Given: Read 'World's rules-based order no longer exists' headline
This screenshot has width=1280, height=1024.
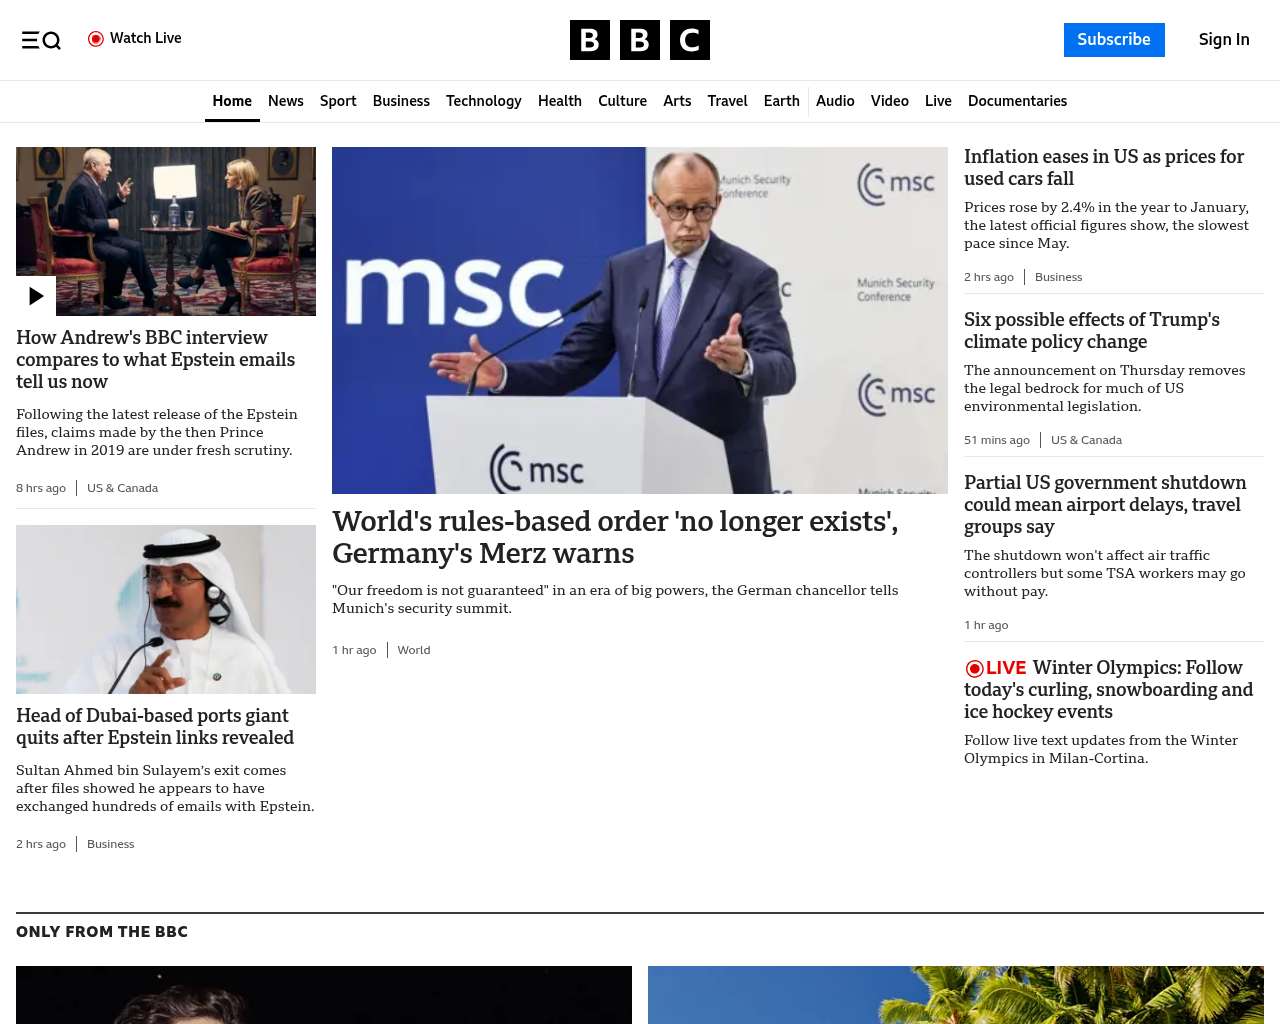Looking at the screenshot, I should pyautogui.click(x=615, y=537).
